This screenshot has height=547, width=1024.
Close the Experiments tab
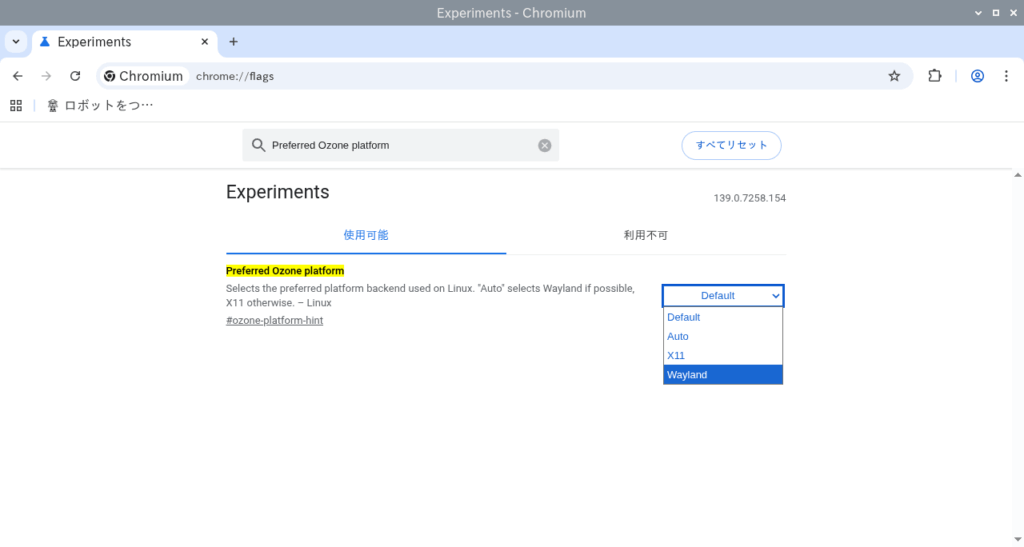tap(205, 42)
